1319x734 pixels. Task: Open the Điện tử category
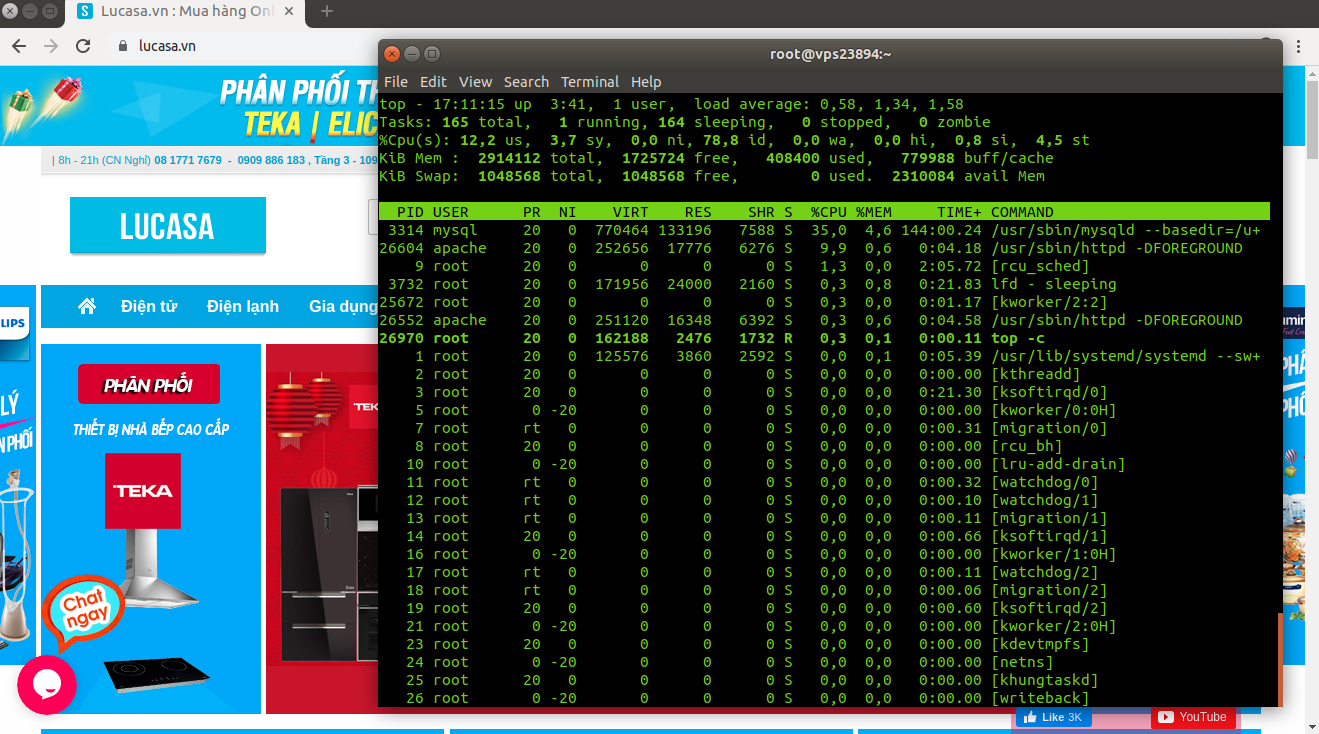150,306
